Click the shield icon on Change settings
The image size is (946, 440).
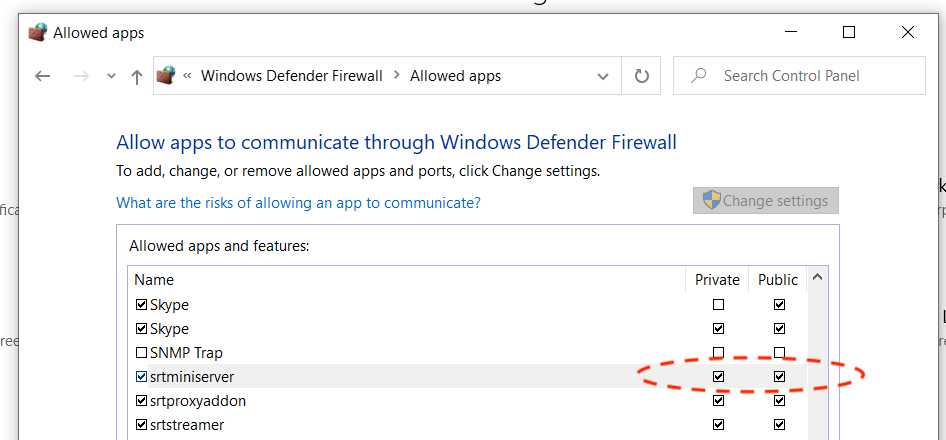click(x=712, y=200)
